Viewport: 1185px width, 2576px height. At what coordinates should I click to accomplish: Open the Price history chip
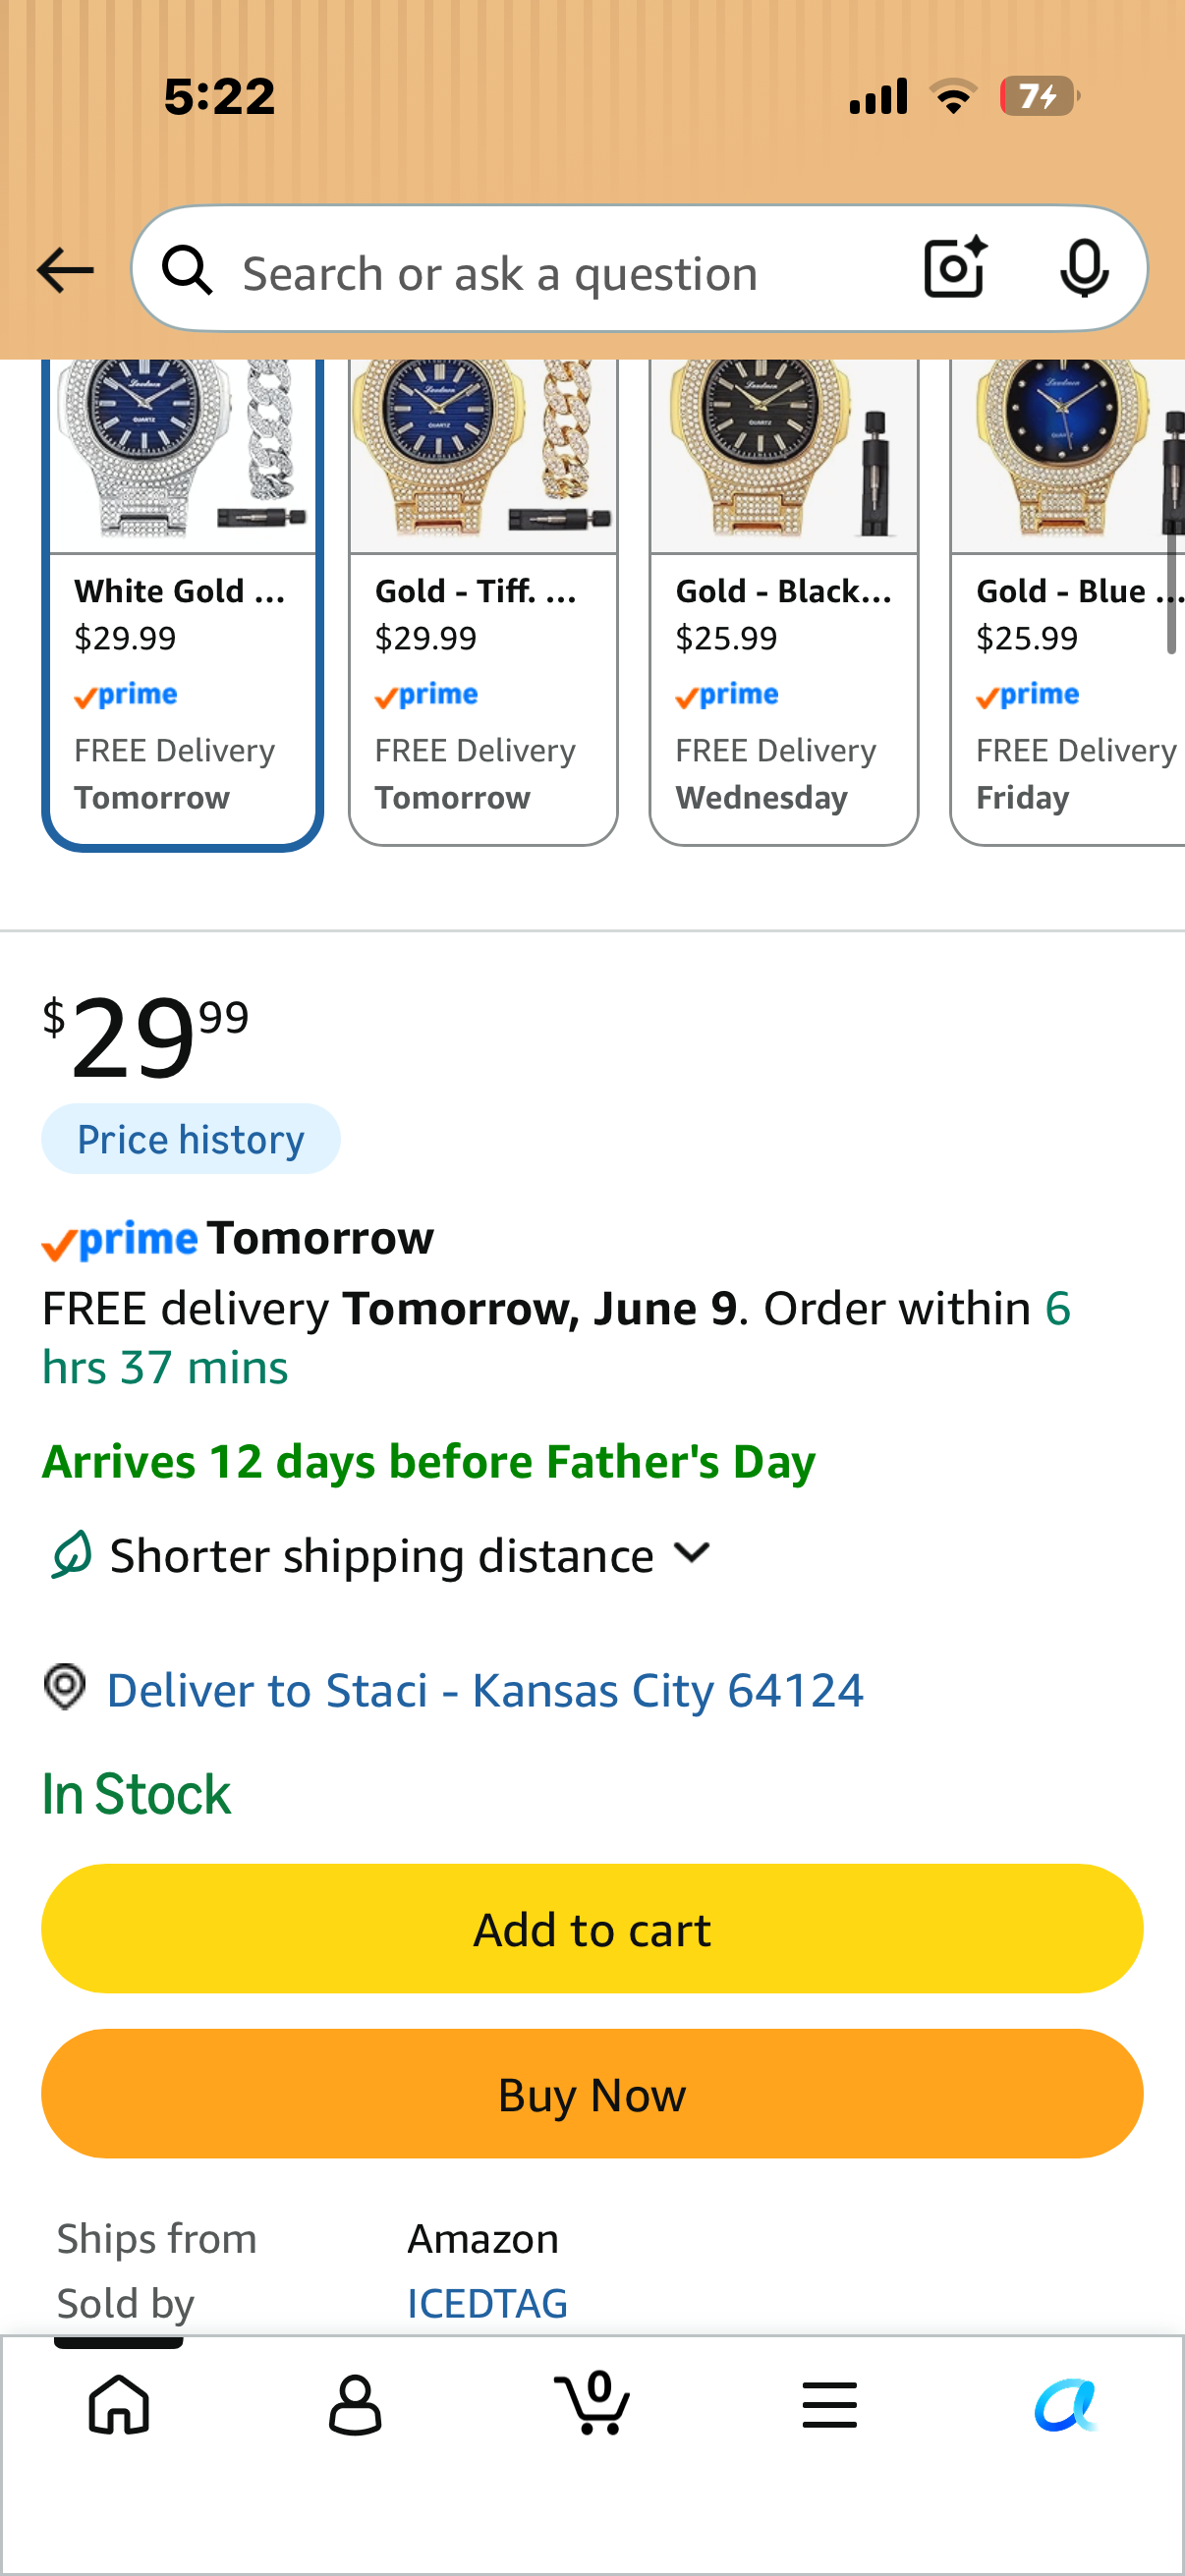[191, 1139]
